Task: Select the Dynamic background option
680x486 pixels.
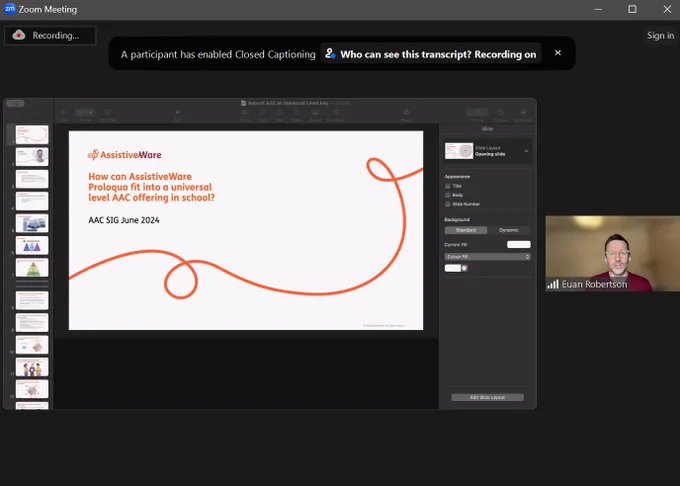Action: point(509,230)
